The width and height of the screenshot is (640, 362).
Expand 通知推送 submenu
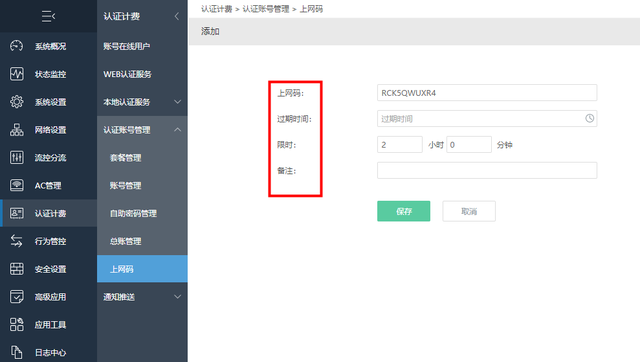click(178, 297)
